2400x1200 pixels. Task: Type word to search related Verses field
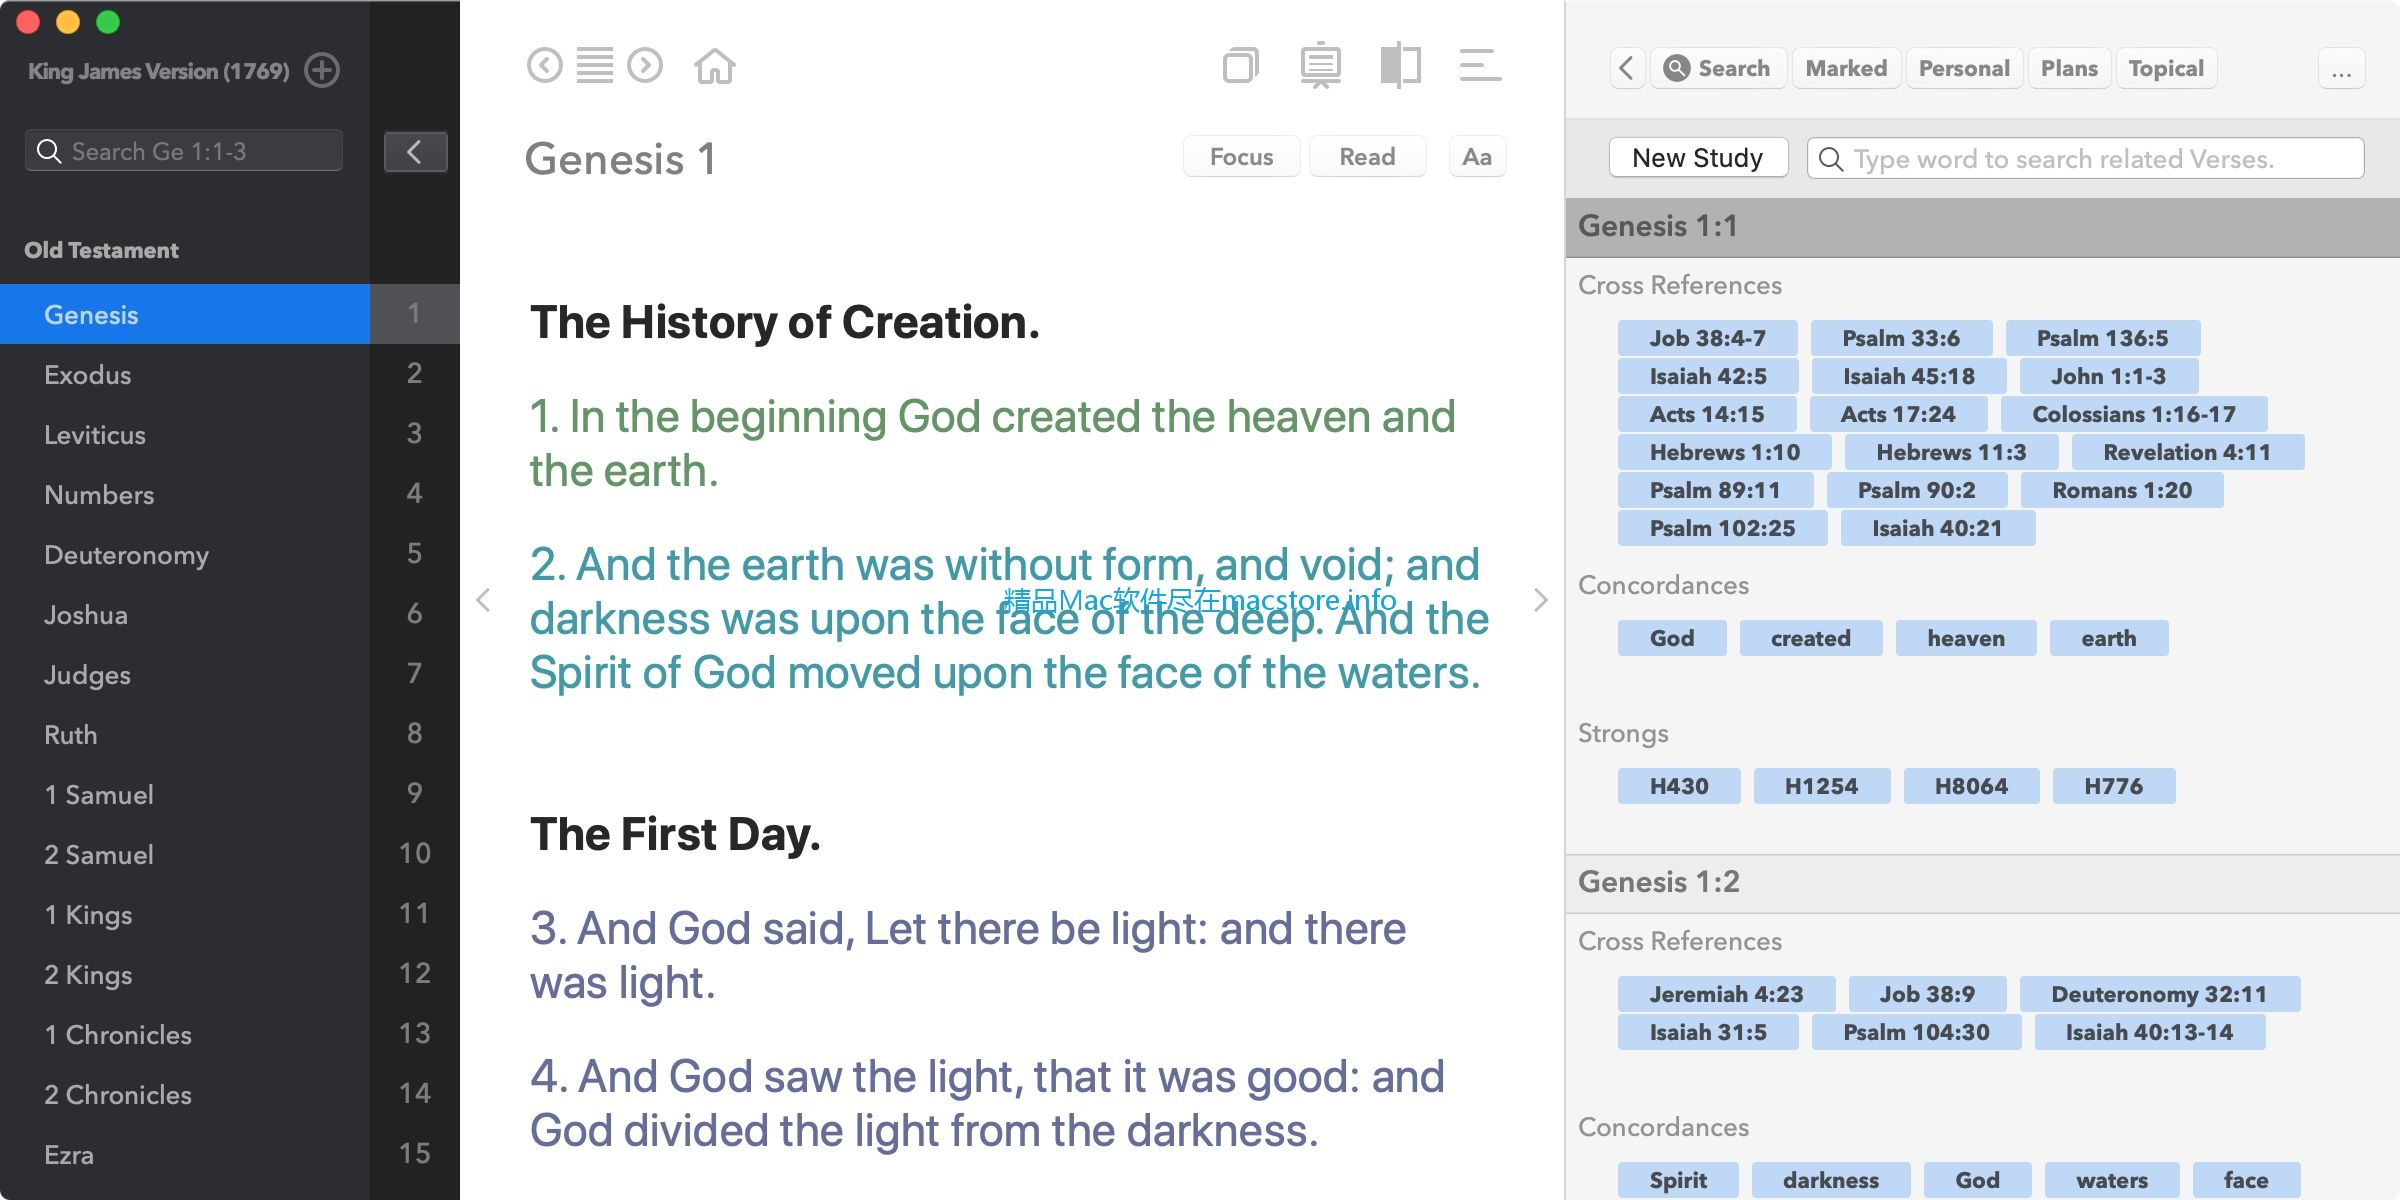(2085, 158)
